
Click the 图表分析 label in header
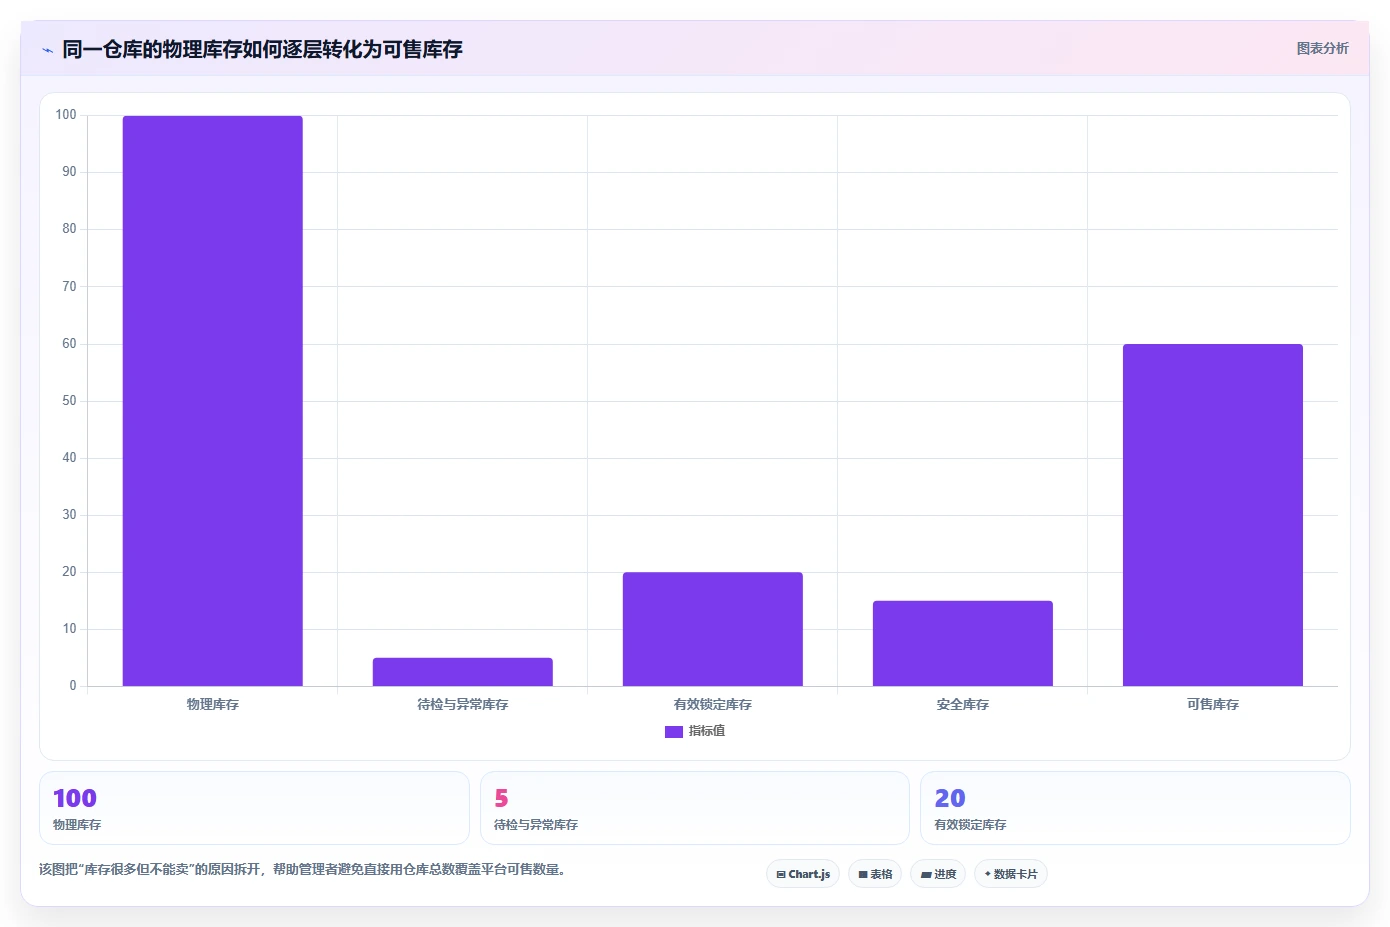1322,48
